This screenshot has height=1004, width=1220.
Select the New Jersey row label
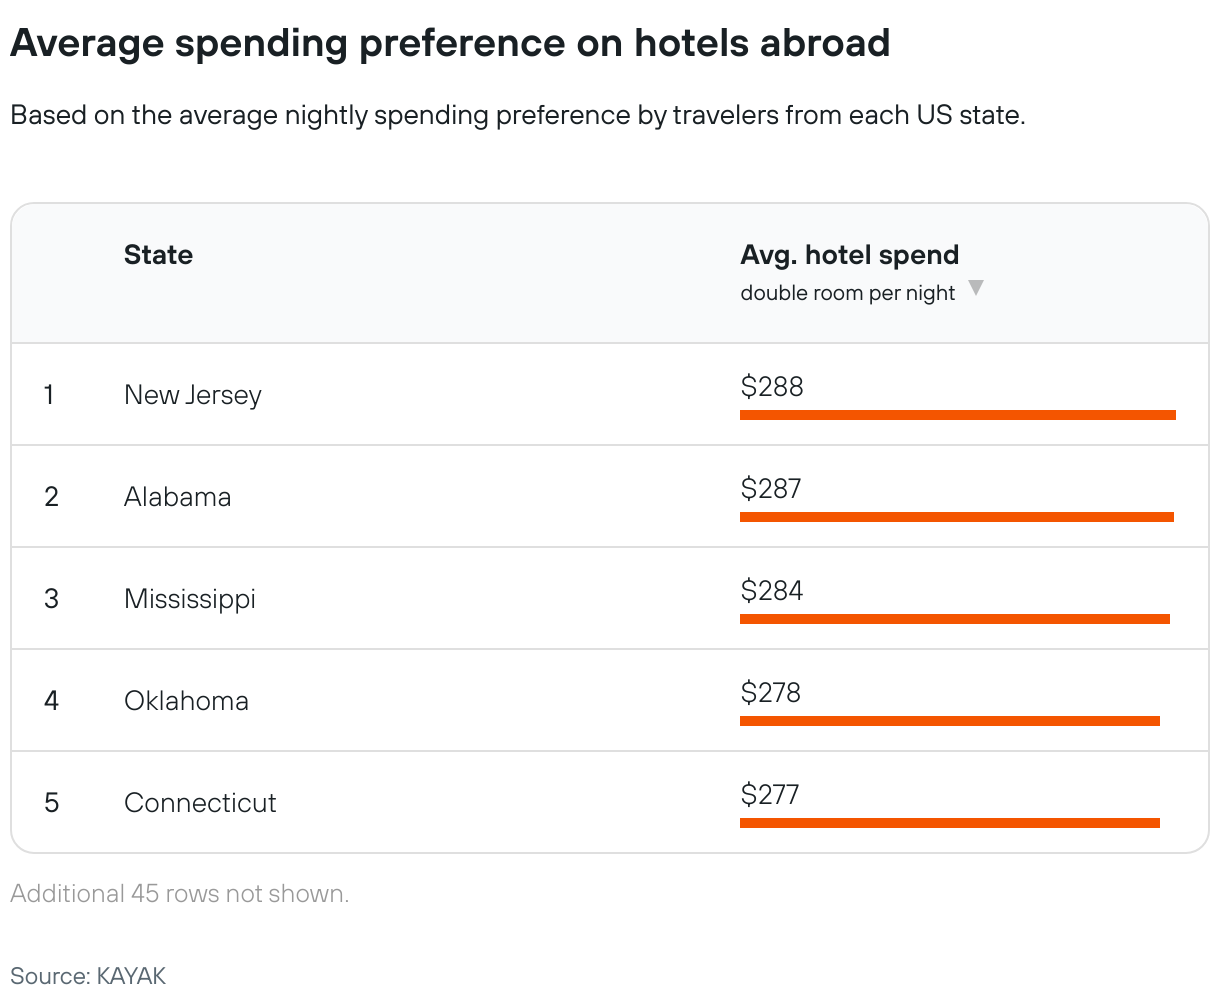pyautogui.click(x=192, y=395)
